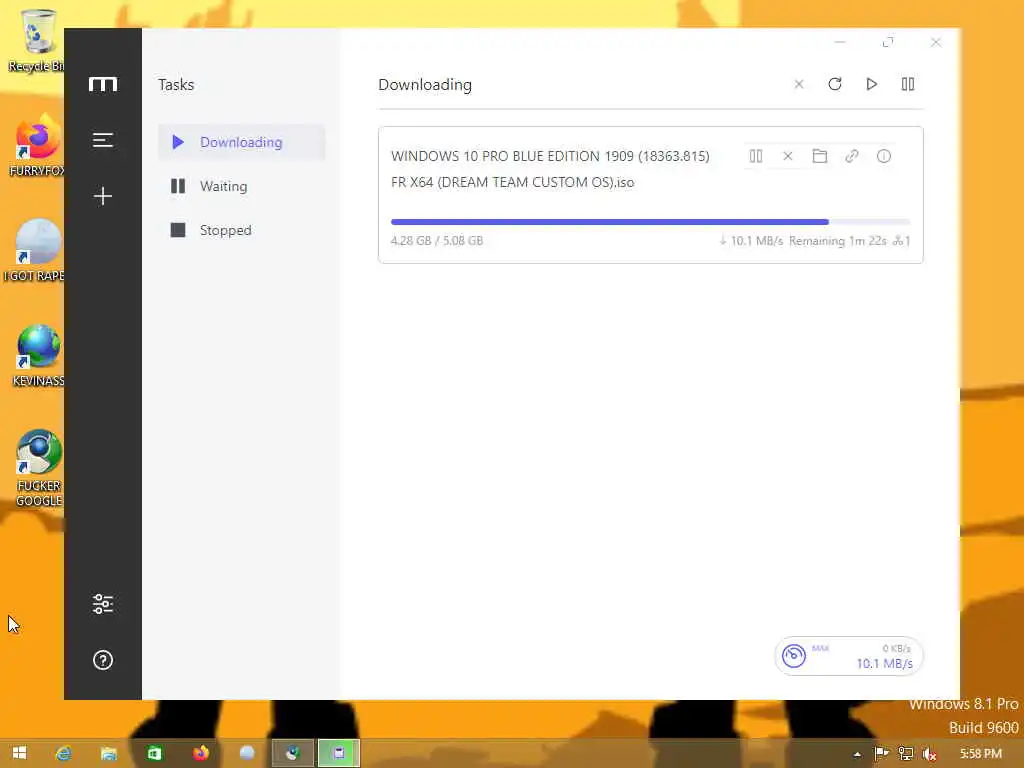Image resolution: width=1024 pixels, height=768 pixels.
Task: Select the Firefox shortcut on the desktop
Action: pyautogui.click(x=37, y=146)
